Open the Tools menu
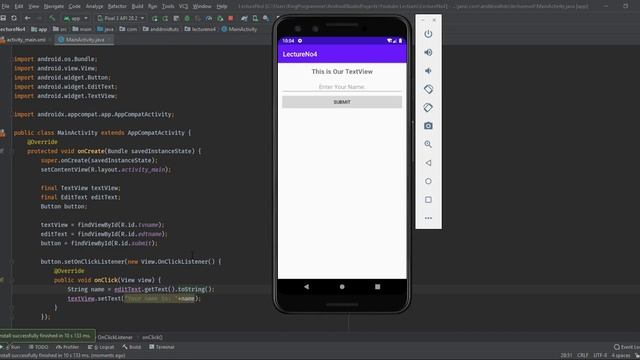 pyautogui.click(x=168, y=6)
